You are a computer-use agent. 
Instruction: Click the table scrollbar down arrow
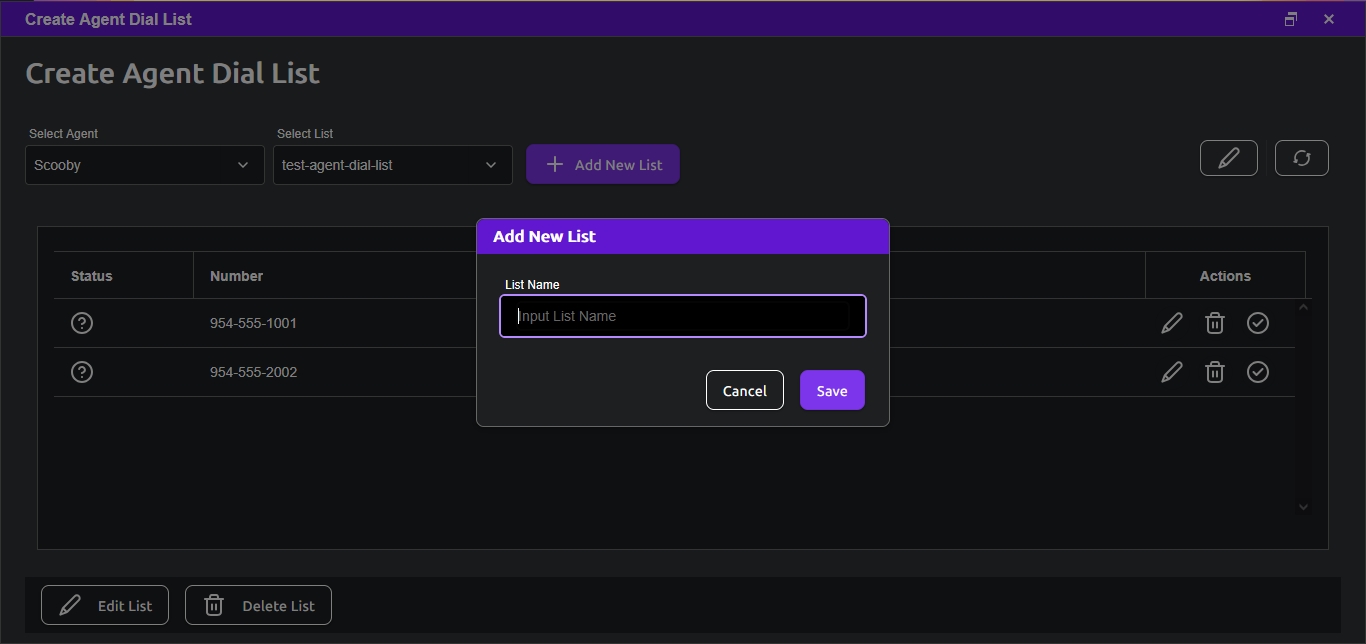coord(1303,507)
